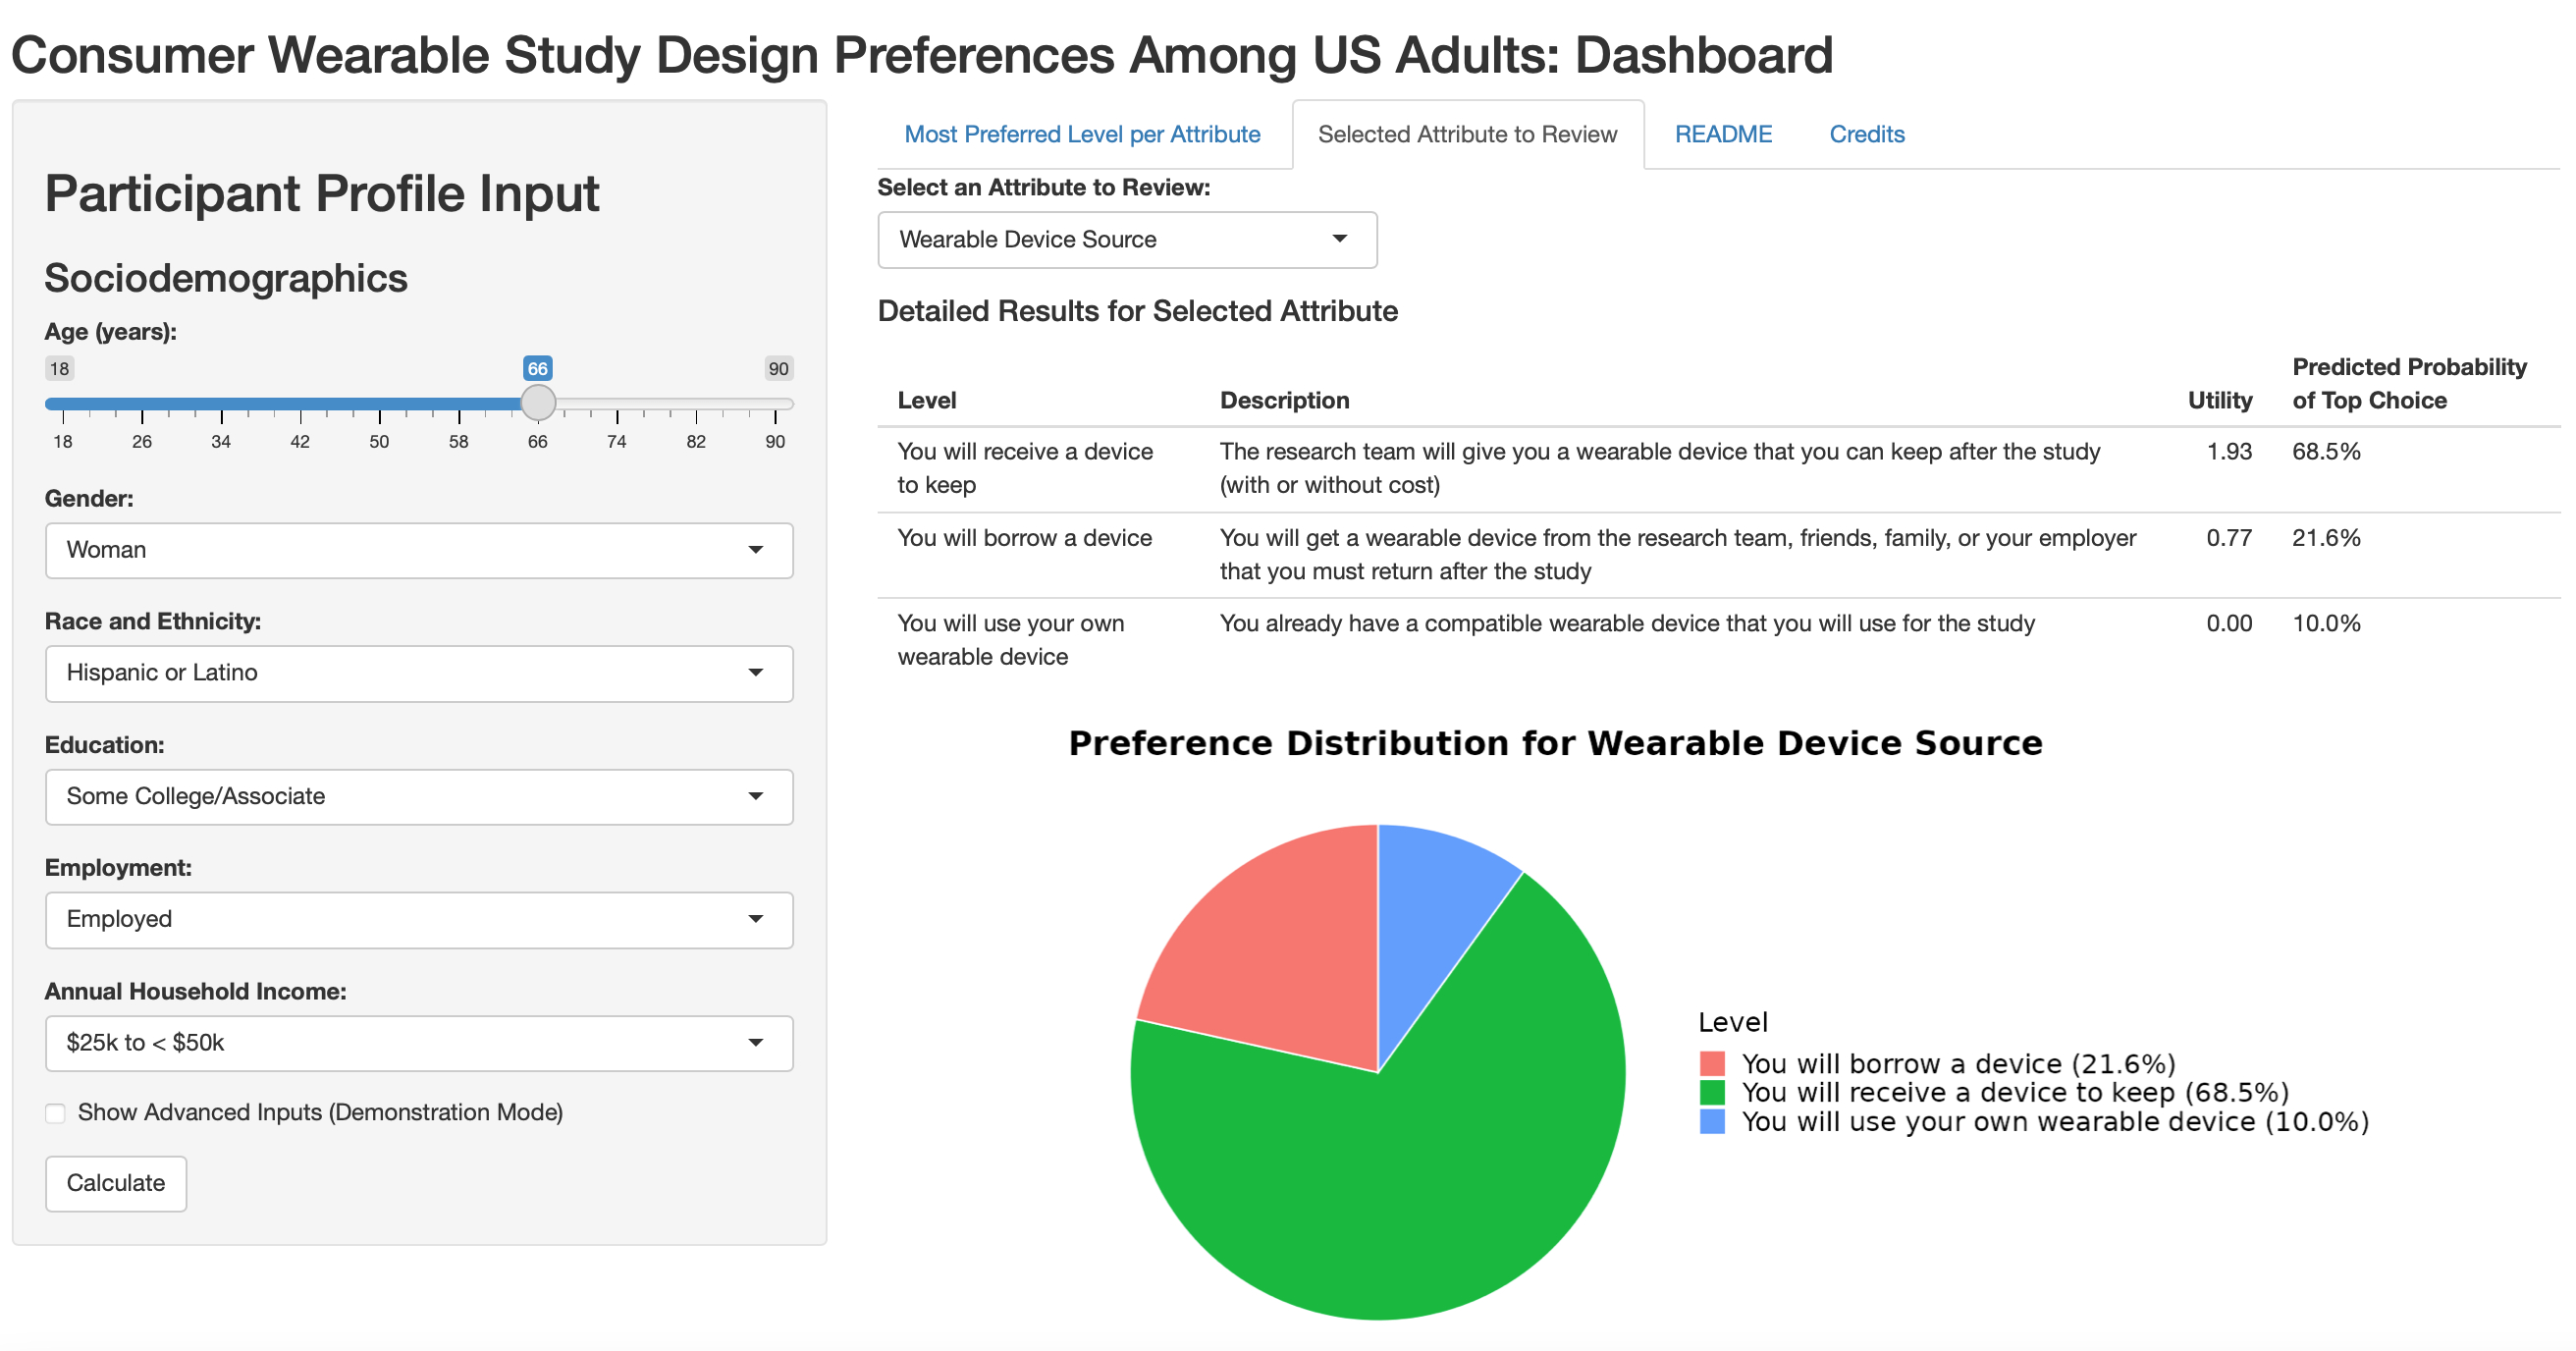Click the blue legend swatch for own wearable device
2576x1351 pixels.
pyautogui.click(x=1711, y=1121)
